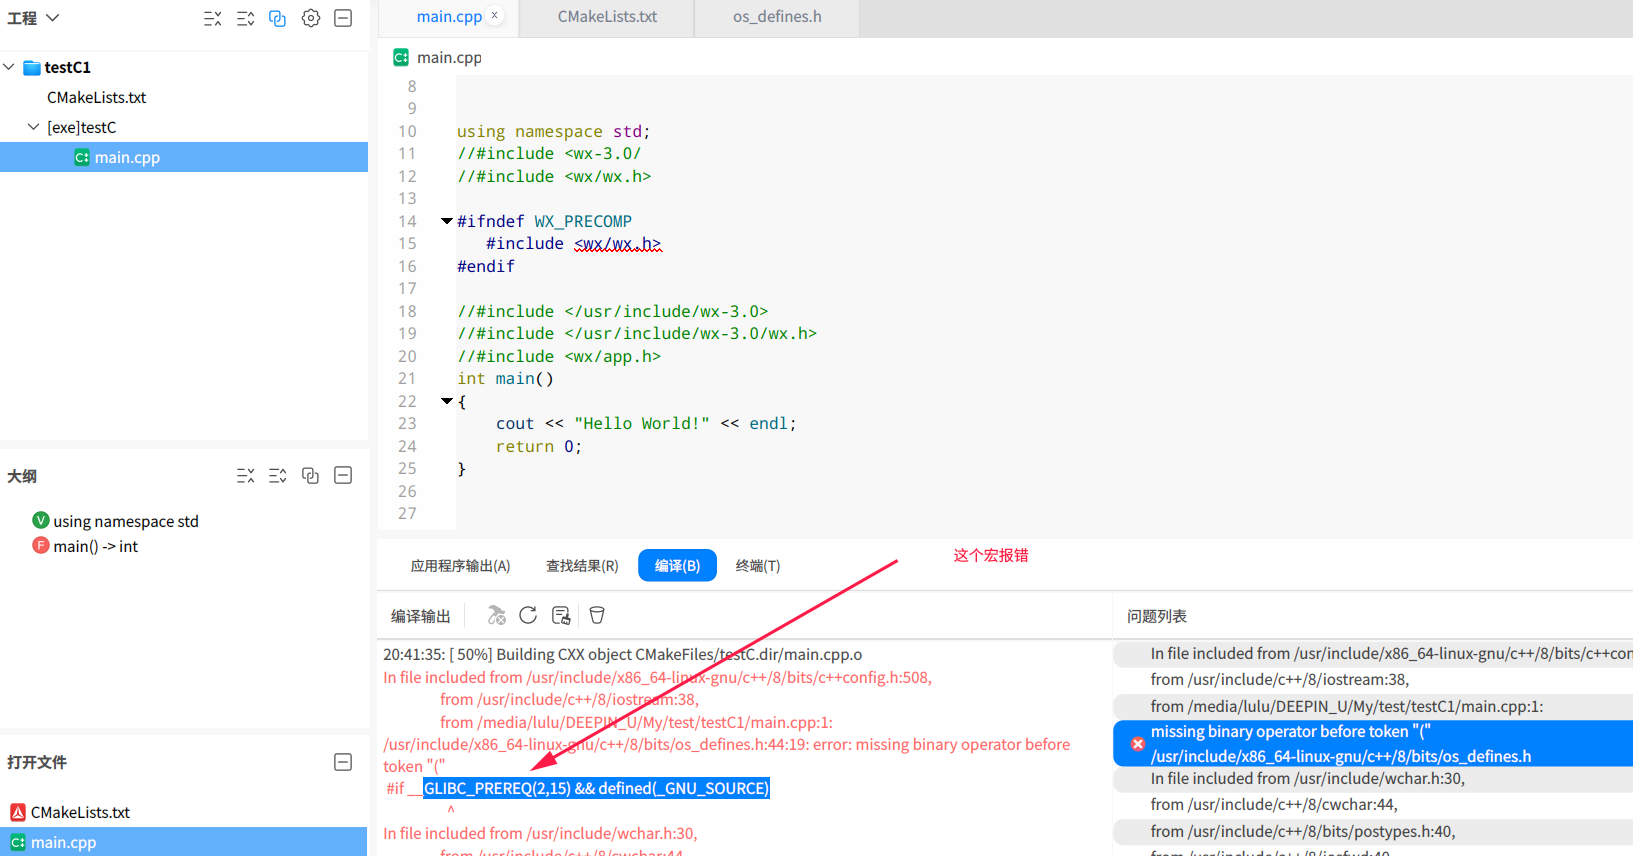Screen dimensions: 1633x856
Task: Collapse all items in the 工程 project panel
Action: (213, 18)
